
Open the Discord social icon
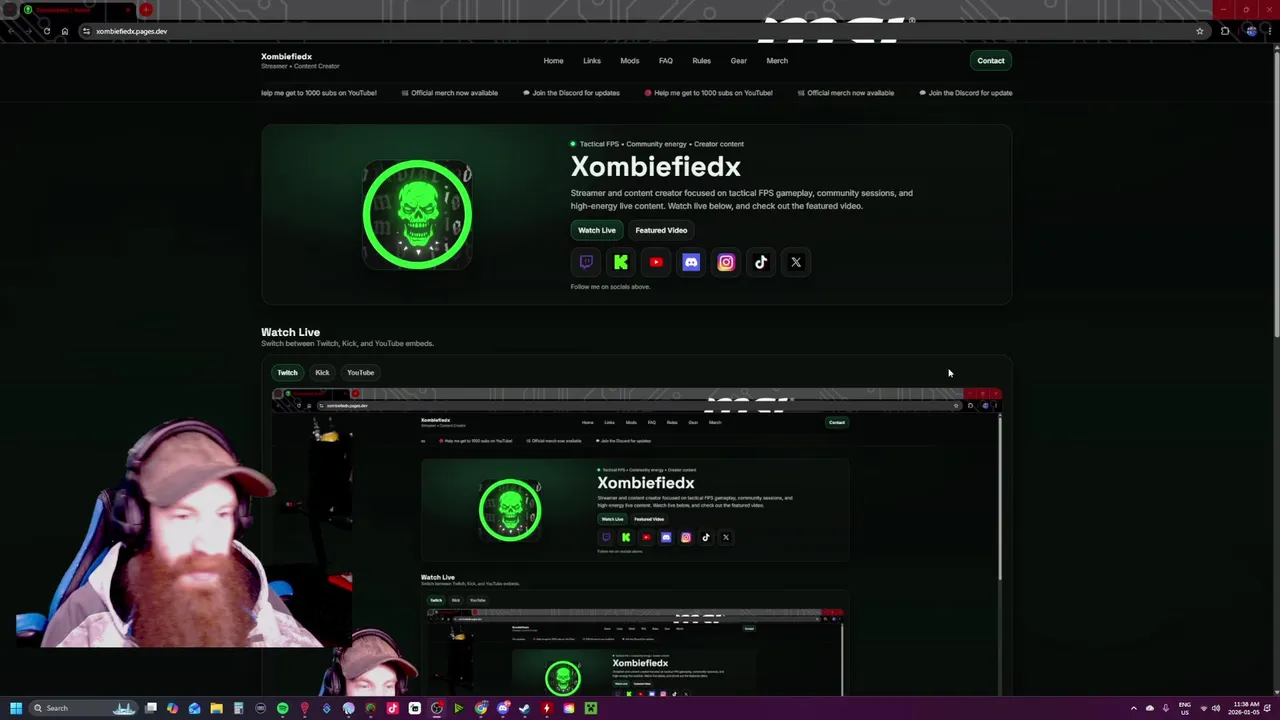click(x=691, y=262)
